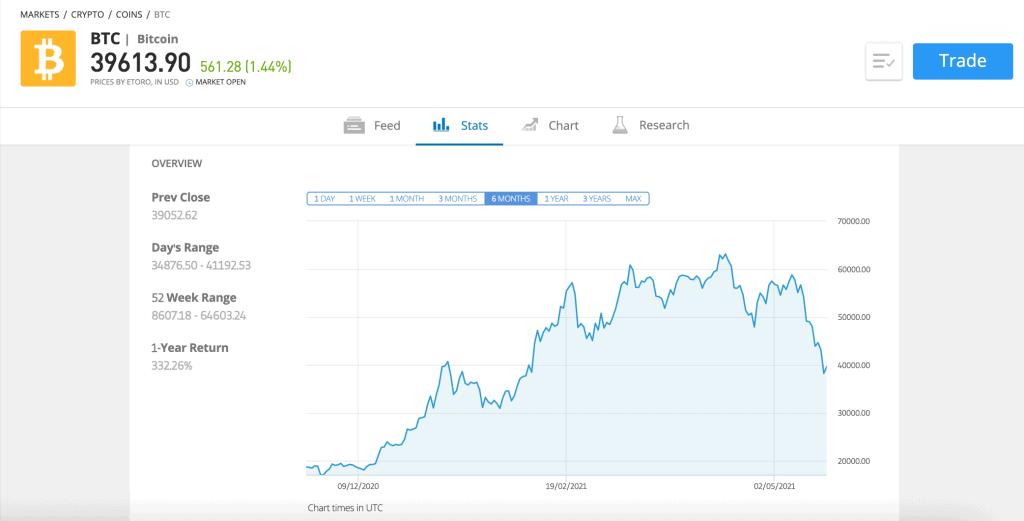Screen dimensions: 1024x521
Task: Click the Day's Range label
Action: tap(185, 247)
